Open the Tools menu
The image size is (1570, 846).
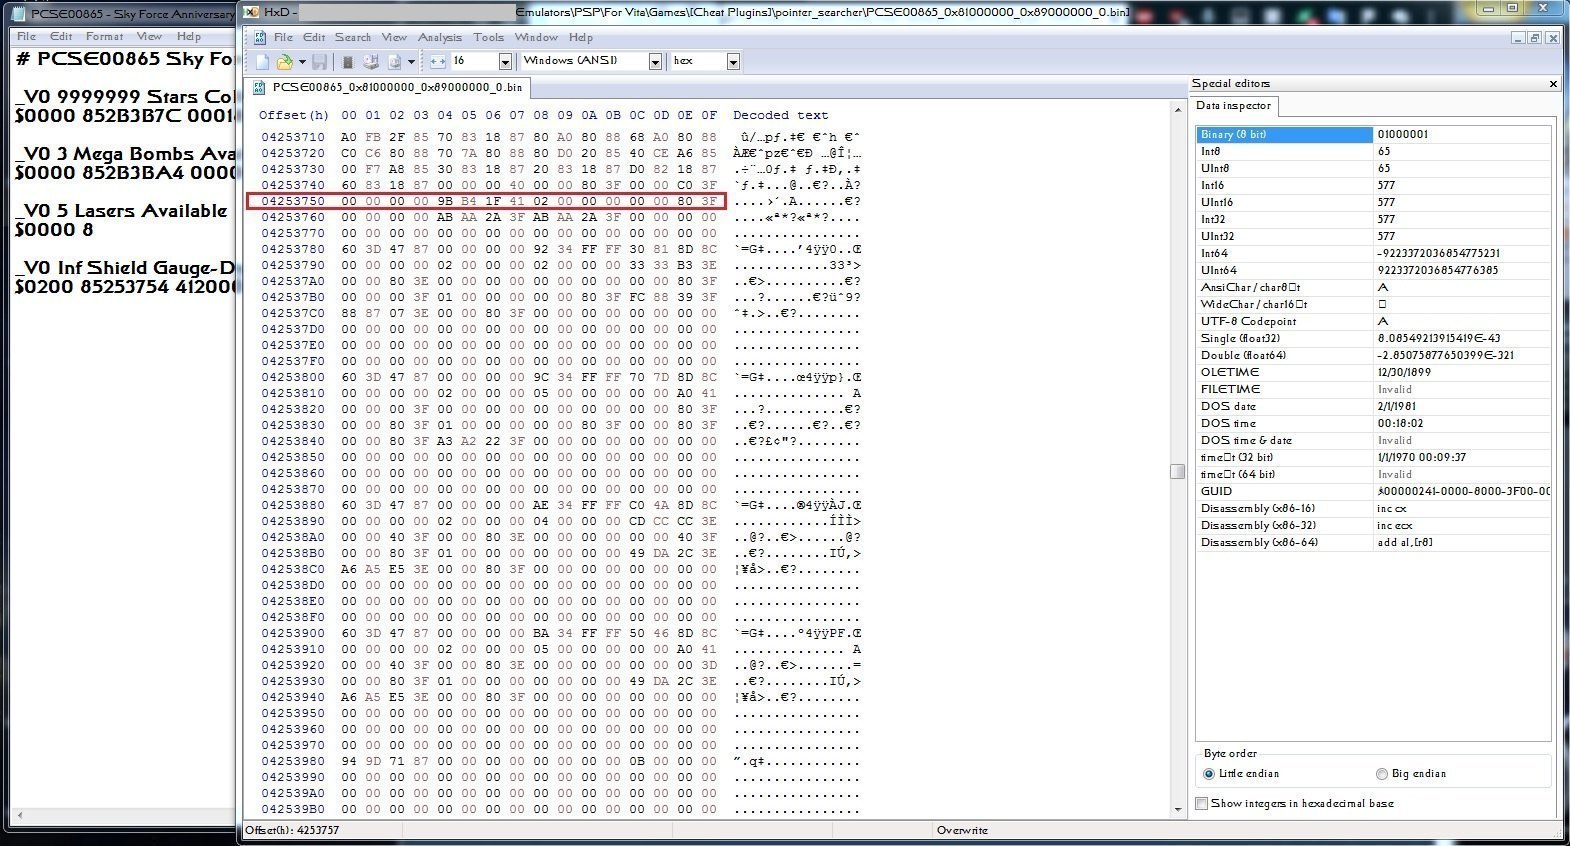click(x=489, y=38)
